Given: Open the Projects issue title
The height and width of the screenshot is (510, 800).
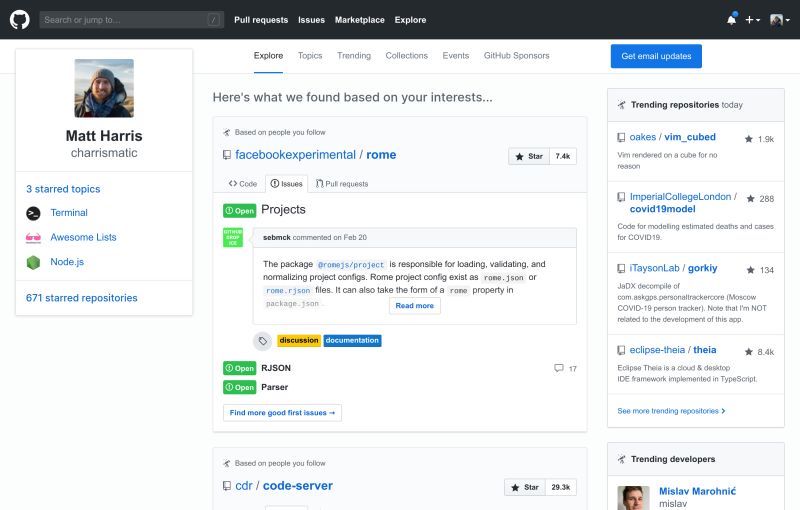Looking at the screenshot, I should click(283, 210).
